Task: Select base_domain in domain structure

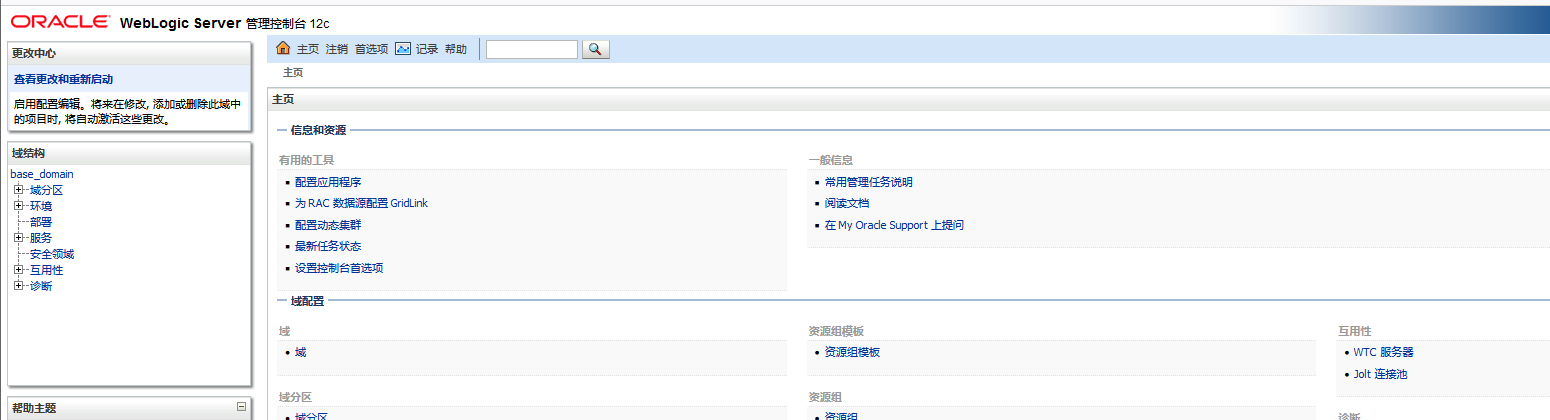Action: (x=42, y=174)
